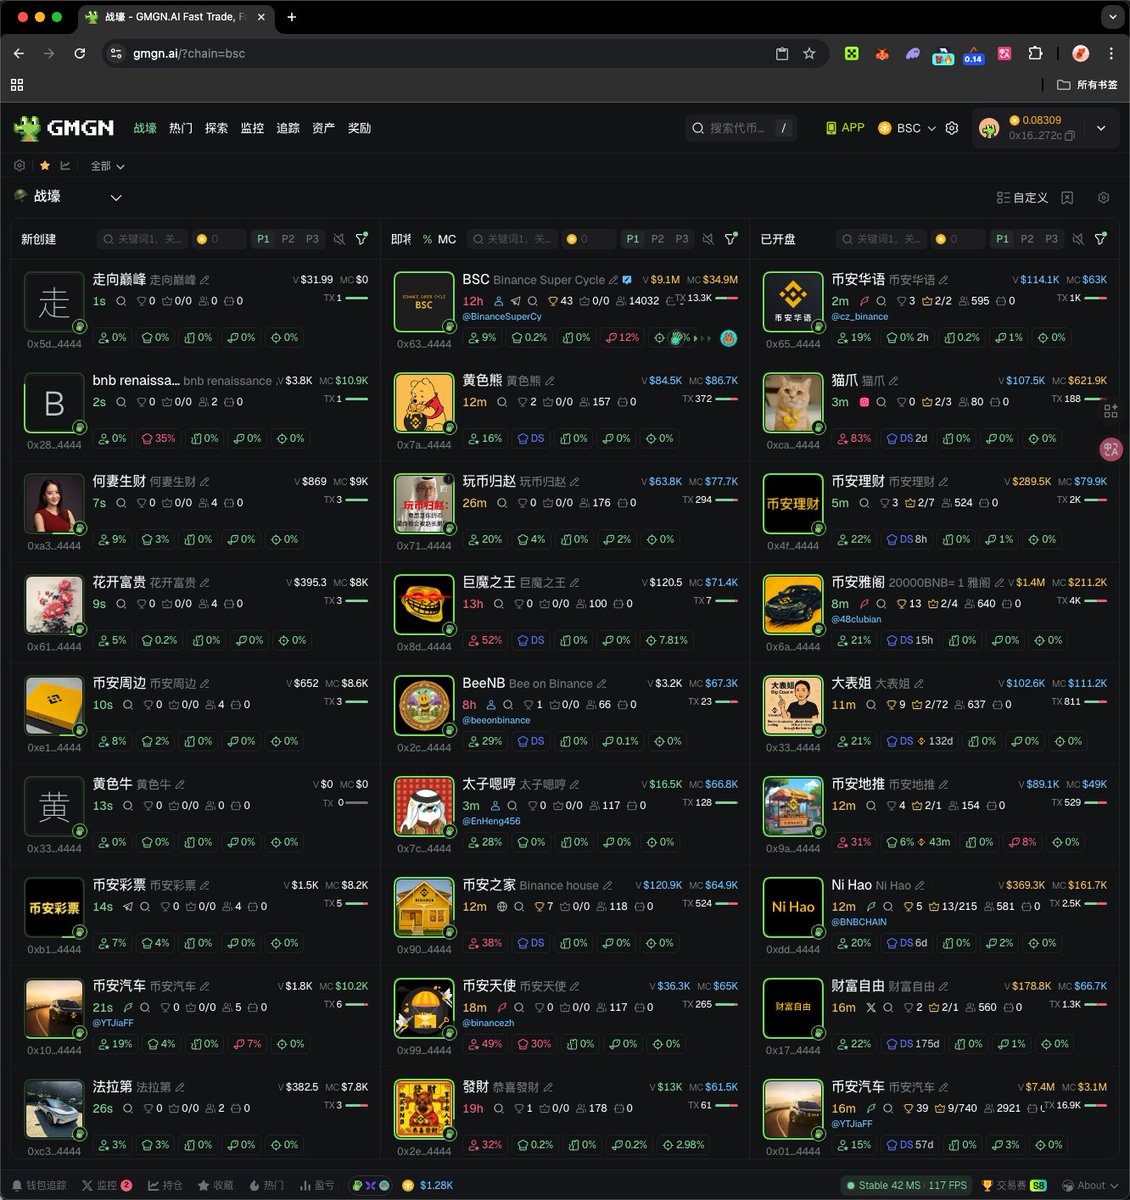This screenshot has height=1200, width=1130.
Task: Open browser extensions puzzle icon
Action: pos(1035,54)
